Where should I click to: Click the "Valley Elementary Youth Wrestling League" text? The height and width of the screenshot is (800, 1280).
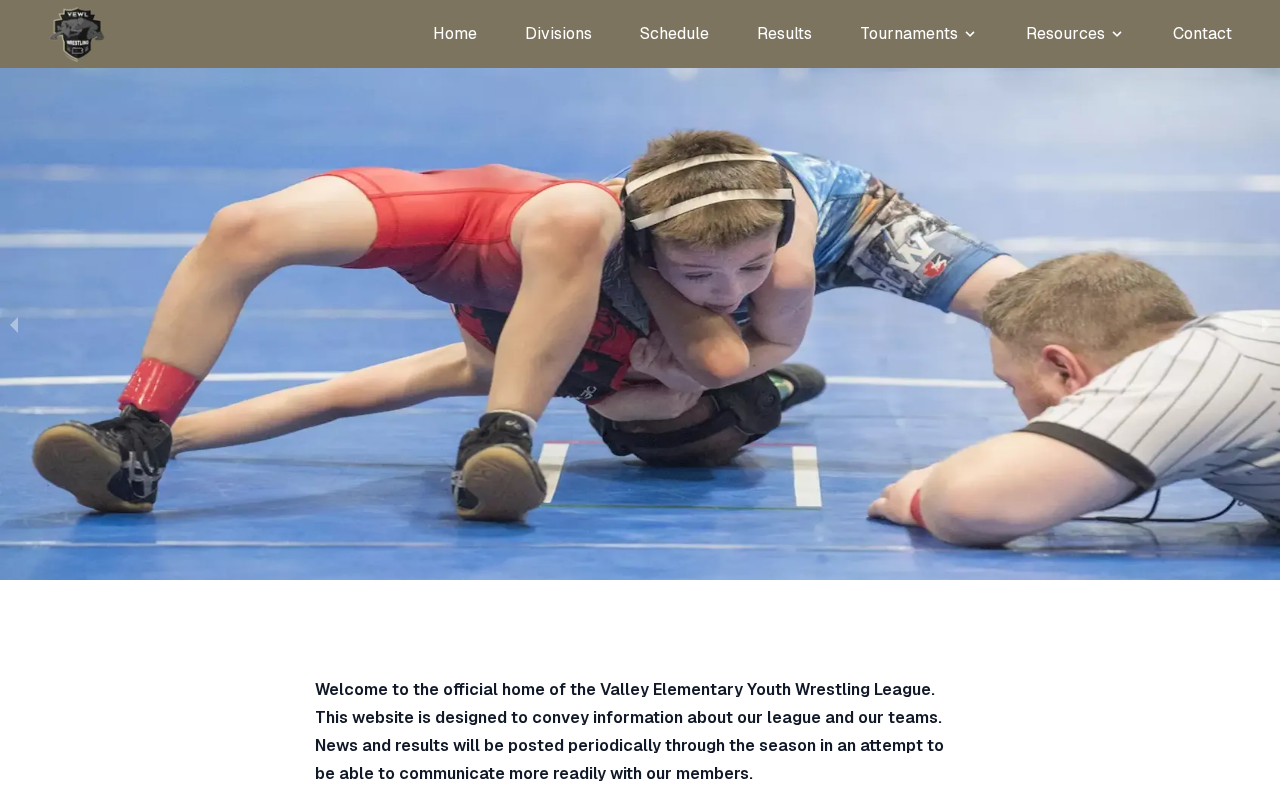click(765, 690)
